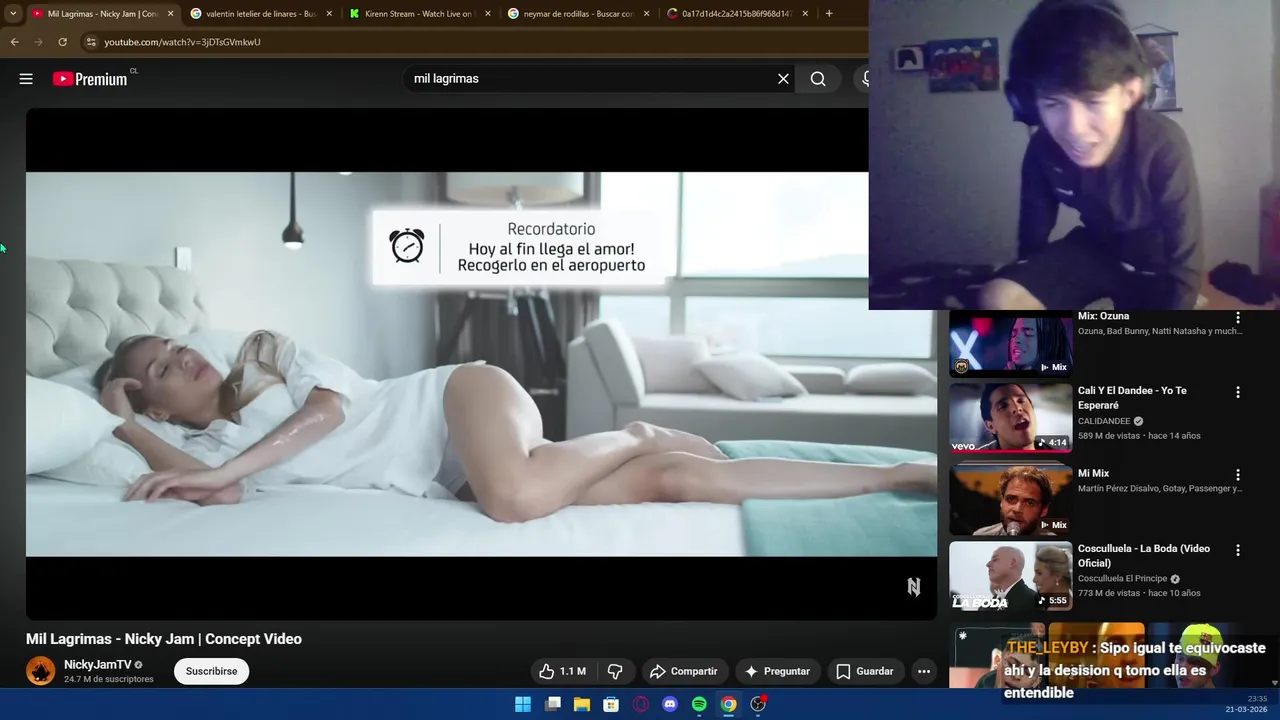Open the 'Mix: Ozuna' title link
Screen dimensions: 1280x720
pos(1103,316)
